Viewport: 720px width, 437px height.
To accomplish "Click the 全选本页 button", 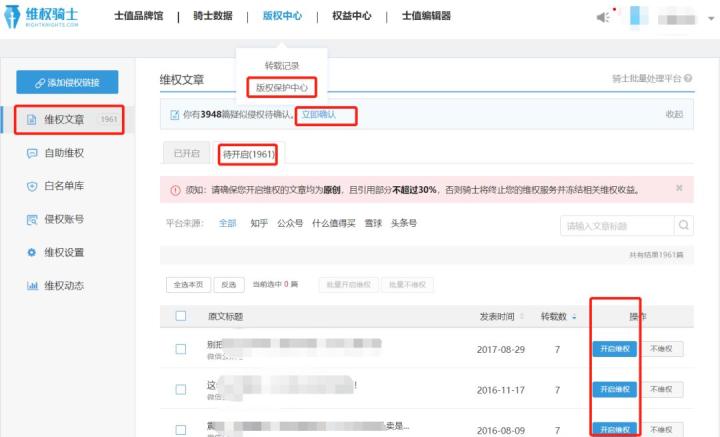I will pyautogui.click(x=188, y=285).
